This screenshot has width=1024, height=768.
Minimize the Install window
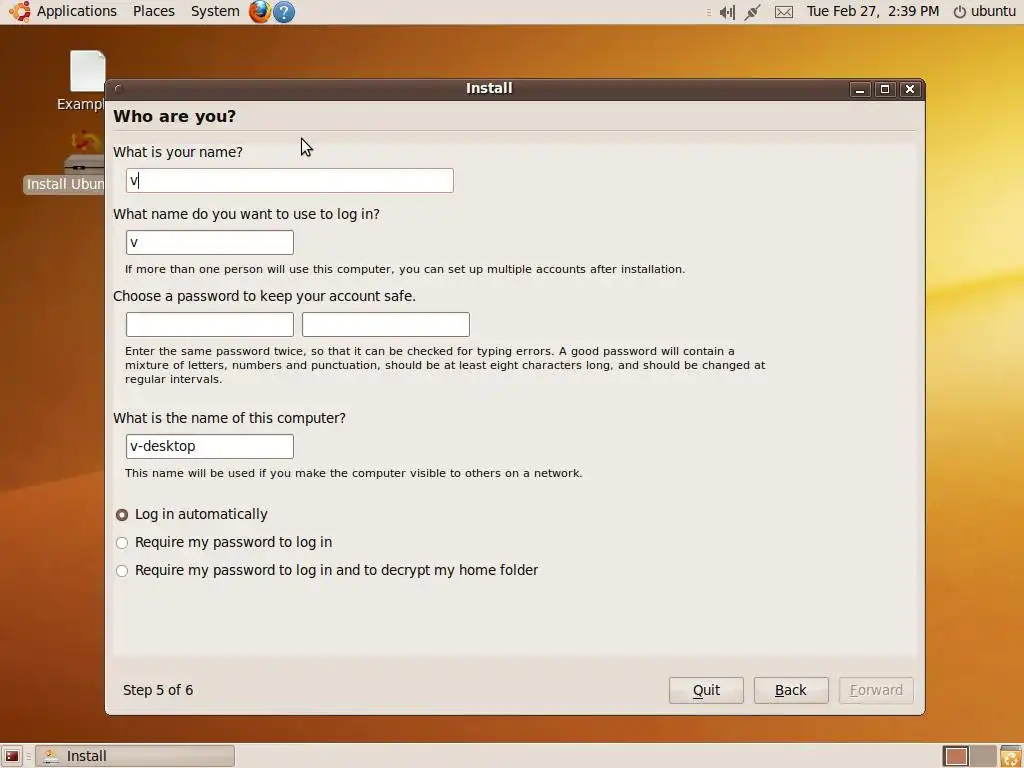click(x=860, y=89)
